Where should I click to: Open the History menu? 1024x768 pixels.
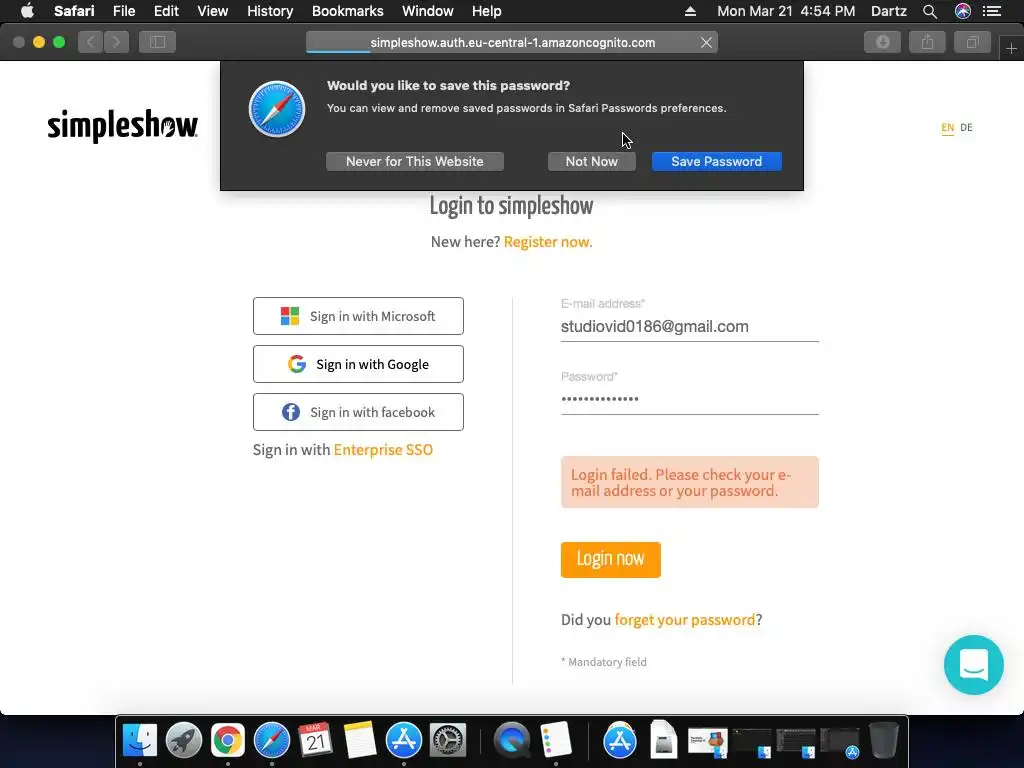(270, 11)
